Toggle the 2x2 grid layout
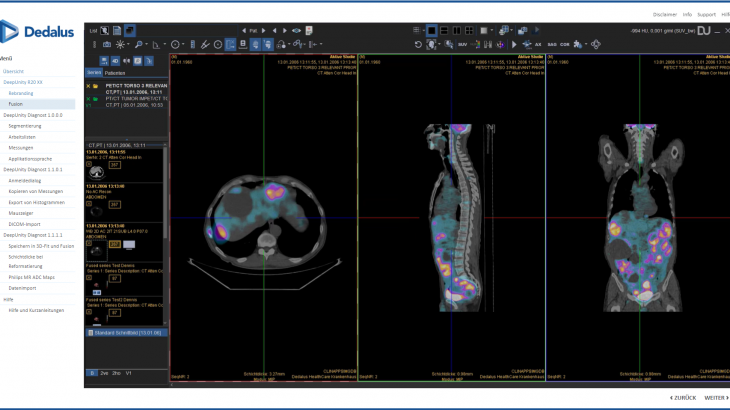 (x=468, y=31)
